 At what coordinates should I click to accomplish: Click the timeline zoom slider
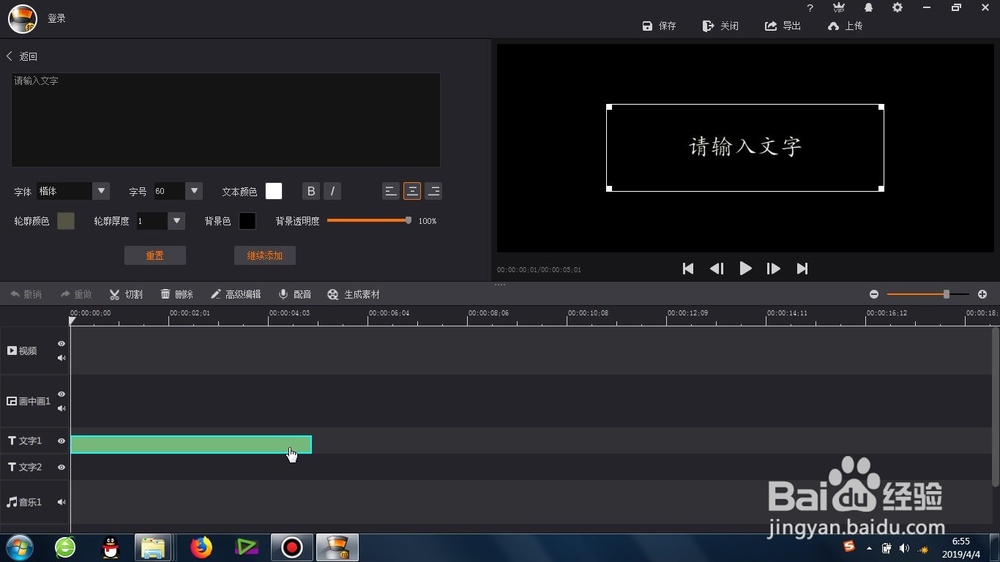[x=928, y=294]
